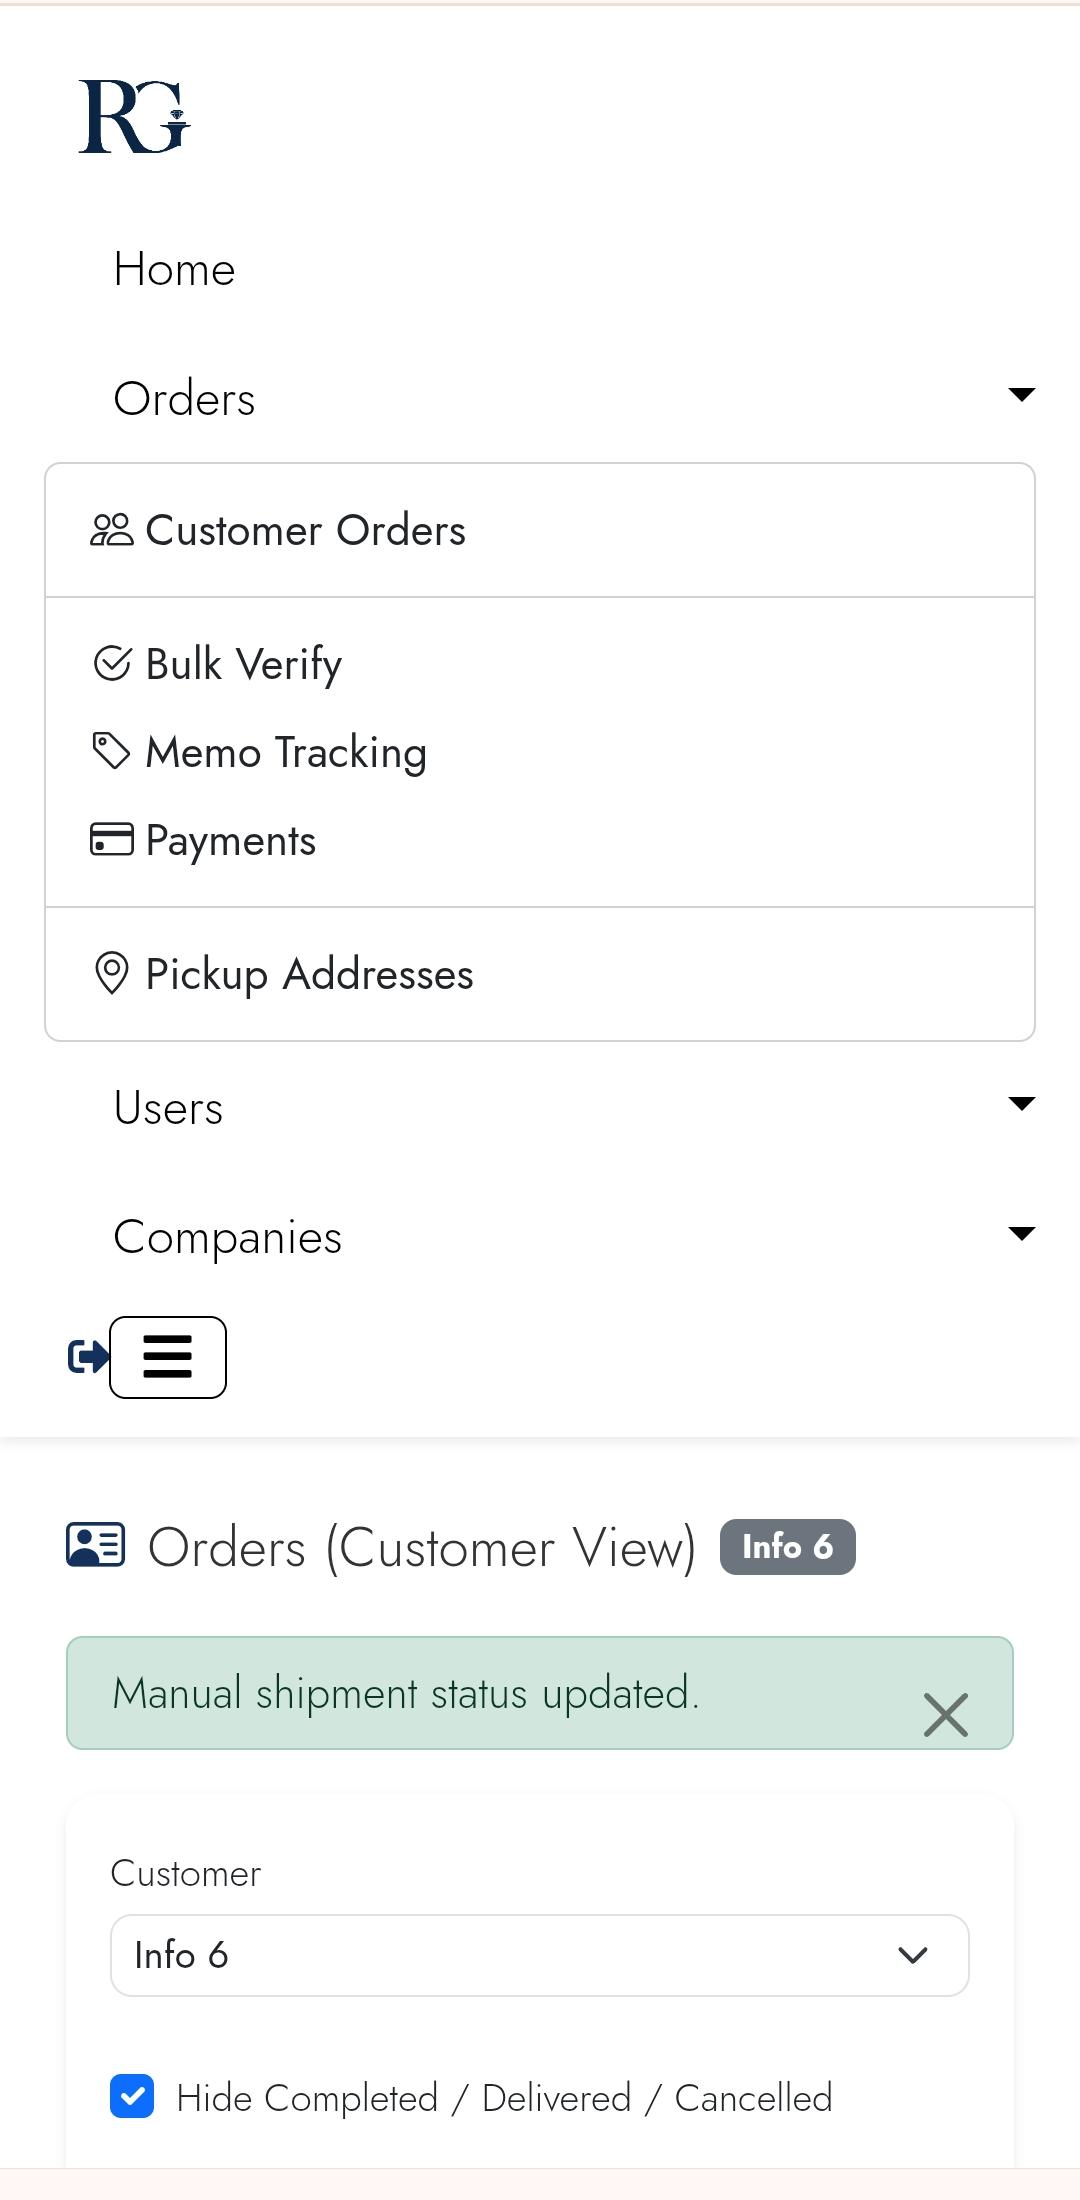Select Memo Tracking from the Orders menu
The width and height of the screenshot is (1080, 2200).
pos(286,752)
